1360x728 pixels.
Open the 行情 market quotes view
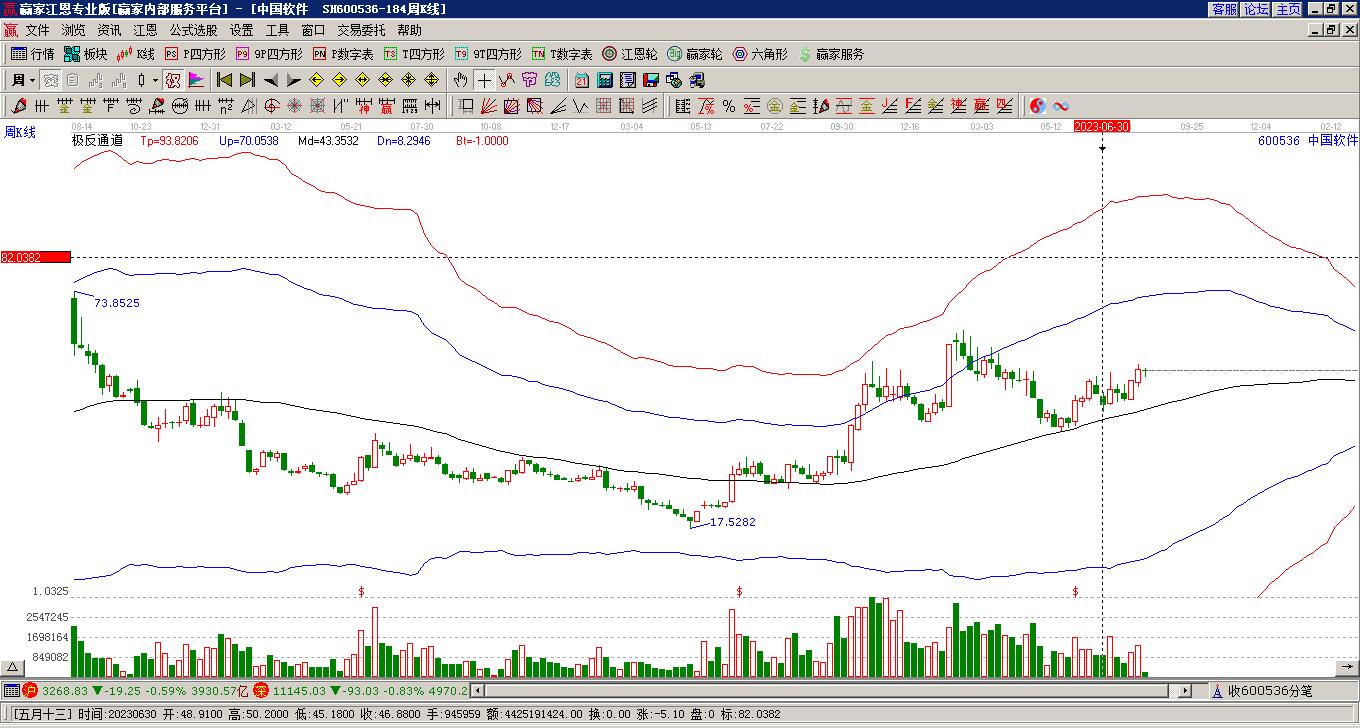(33, 54)
